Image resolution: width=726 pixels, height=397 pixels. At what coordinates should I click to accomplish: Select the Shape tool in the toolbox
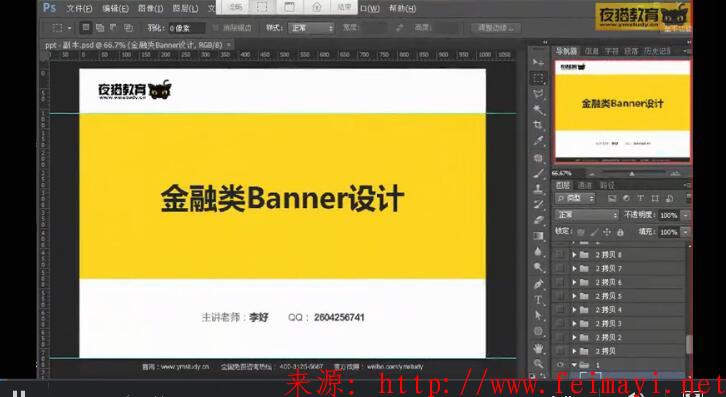tap(538, 331)
